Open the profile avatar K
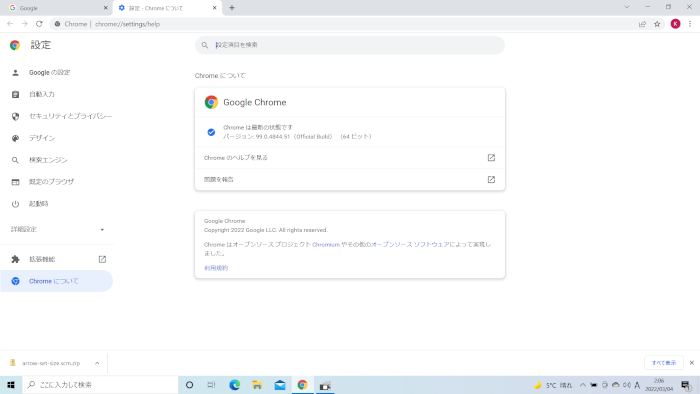Viewport: 700px width, 394px height. (675, 24)
